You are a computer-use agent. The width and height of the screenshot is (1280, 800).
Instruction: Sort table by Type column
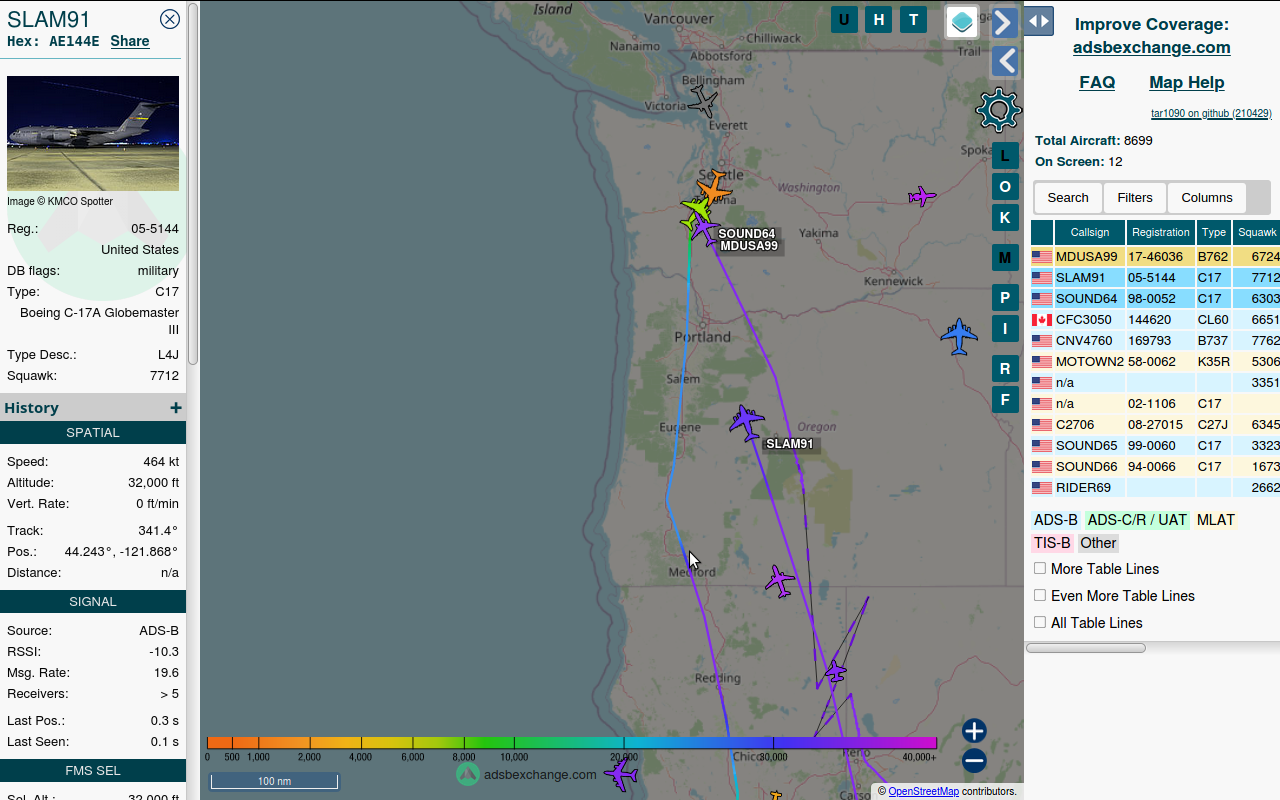click(1214, 232)
